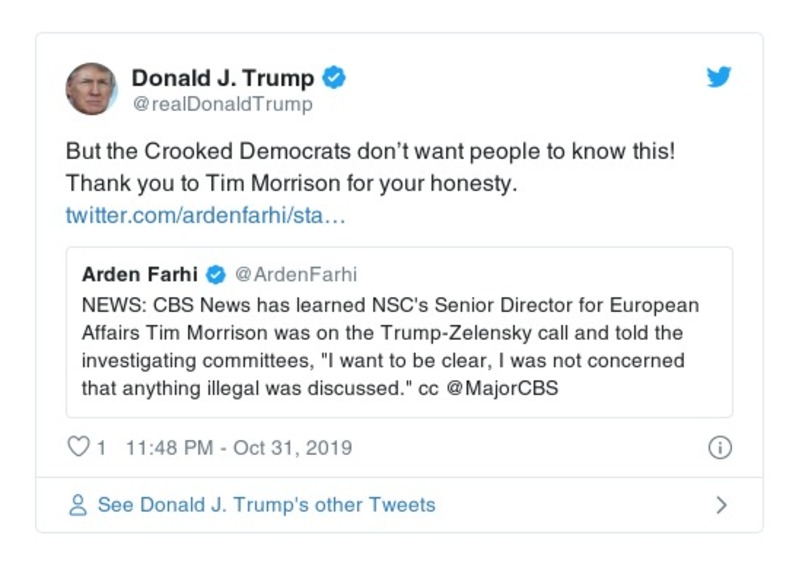The height and width of the screenshot is (583, 799).
Task: Open Arden Farhi's name in quoted tweet
Action: (139, 275)
